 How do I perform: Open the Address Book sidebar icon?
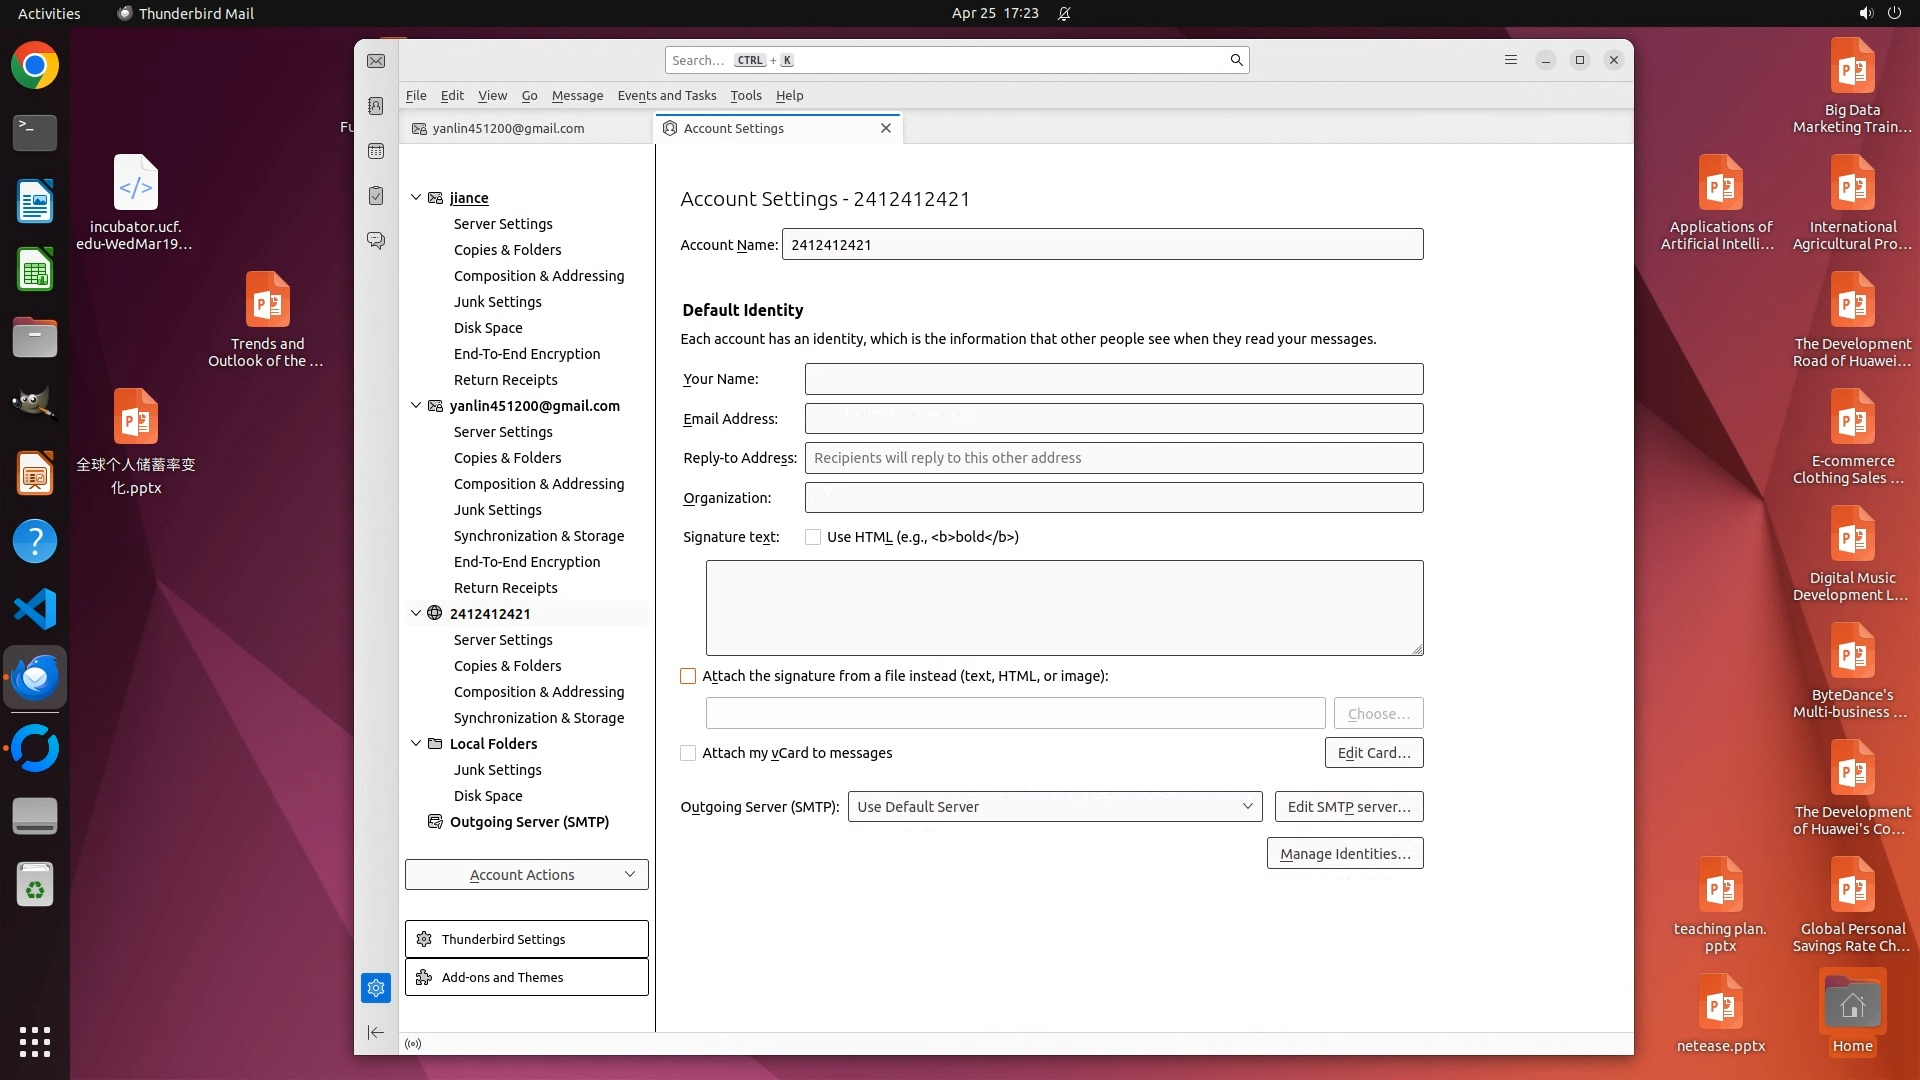(376, 106)
